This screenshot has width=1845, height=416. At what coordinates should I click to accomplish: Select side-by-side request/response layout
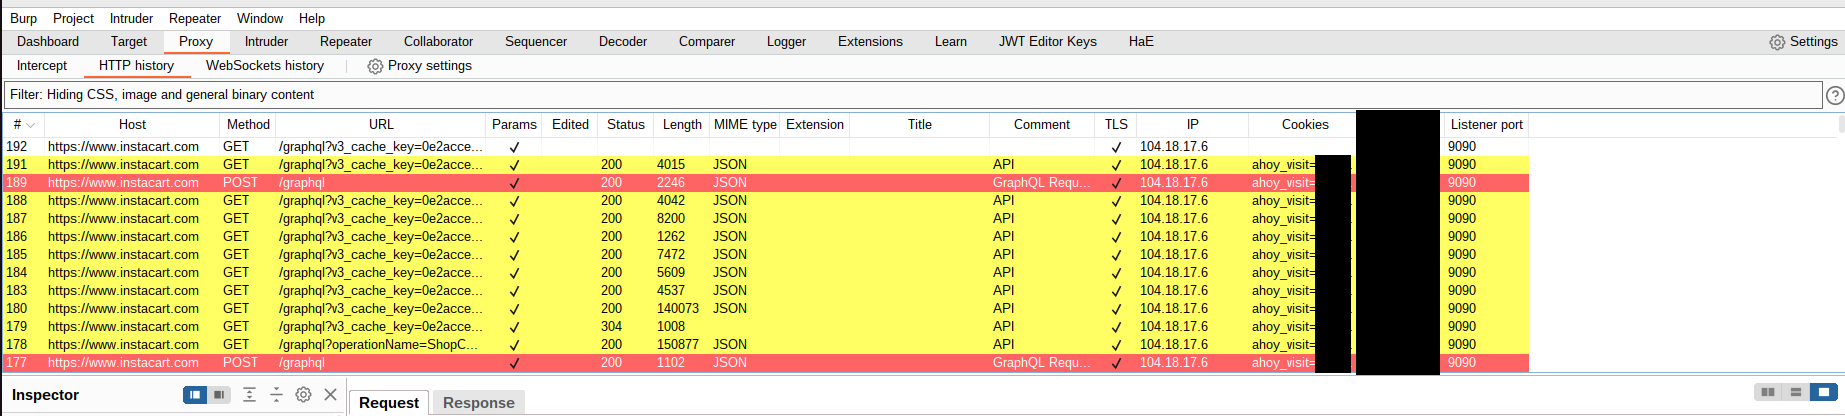(1768, 392)
